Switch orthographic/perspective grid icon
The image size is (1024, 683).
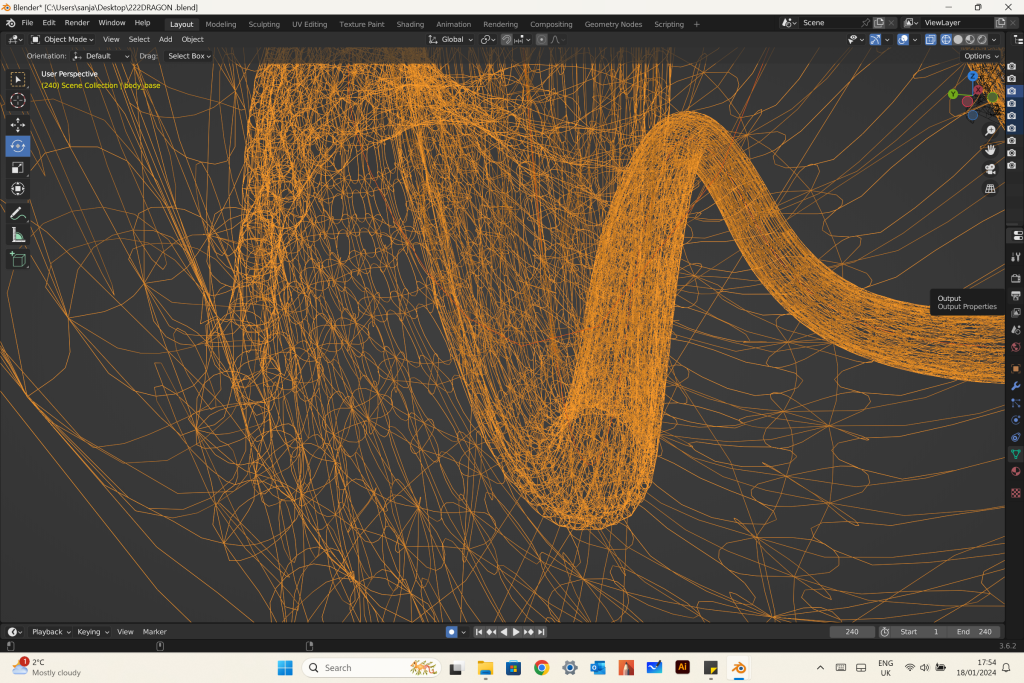click(990, 188)
